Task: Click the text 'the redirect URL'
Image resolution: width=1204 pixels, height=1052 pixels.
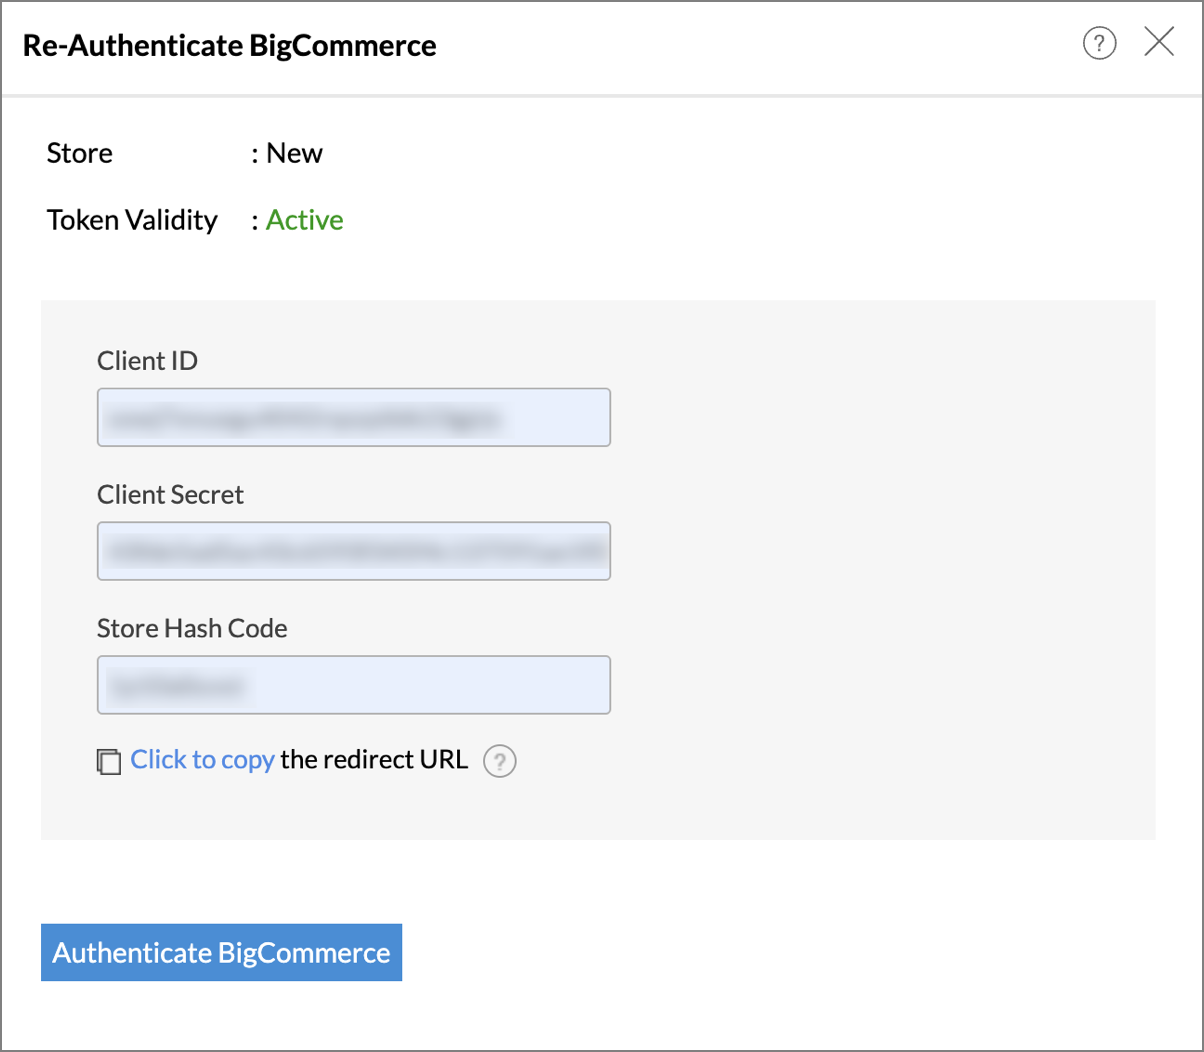Action: [x=374, y=760]
